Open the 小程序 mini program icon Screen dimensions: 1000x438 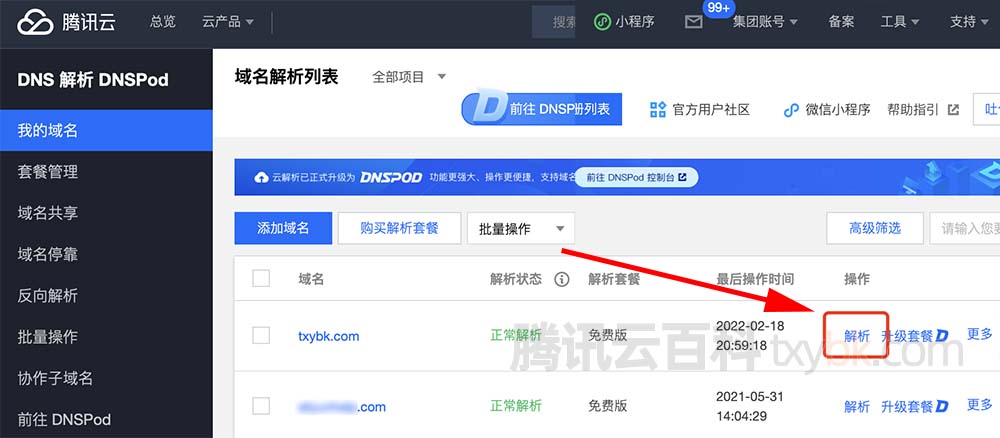point(602,22)
